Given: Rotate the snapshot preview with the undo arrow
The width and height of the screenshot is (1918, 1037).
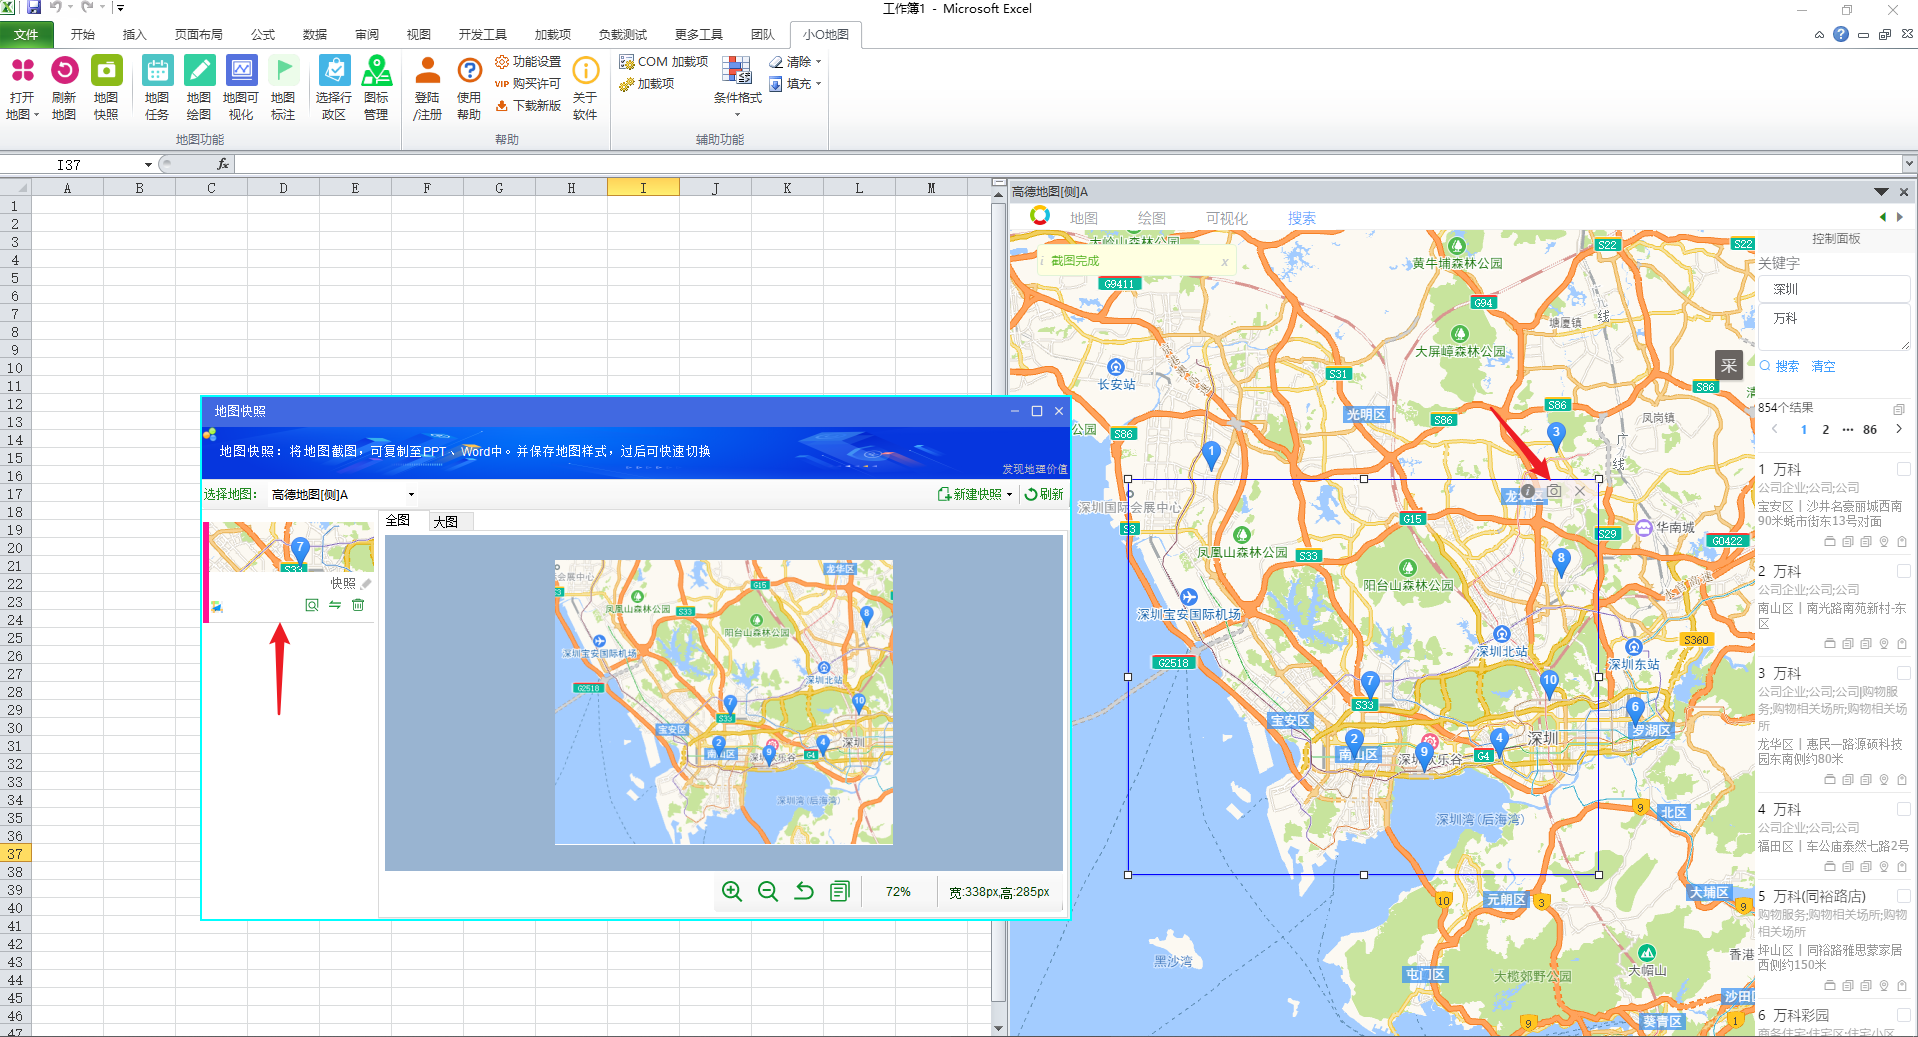Looking at the screenshot, I should (x=804, y=891).
